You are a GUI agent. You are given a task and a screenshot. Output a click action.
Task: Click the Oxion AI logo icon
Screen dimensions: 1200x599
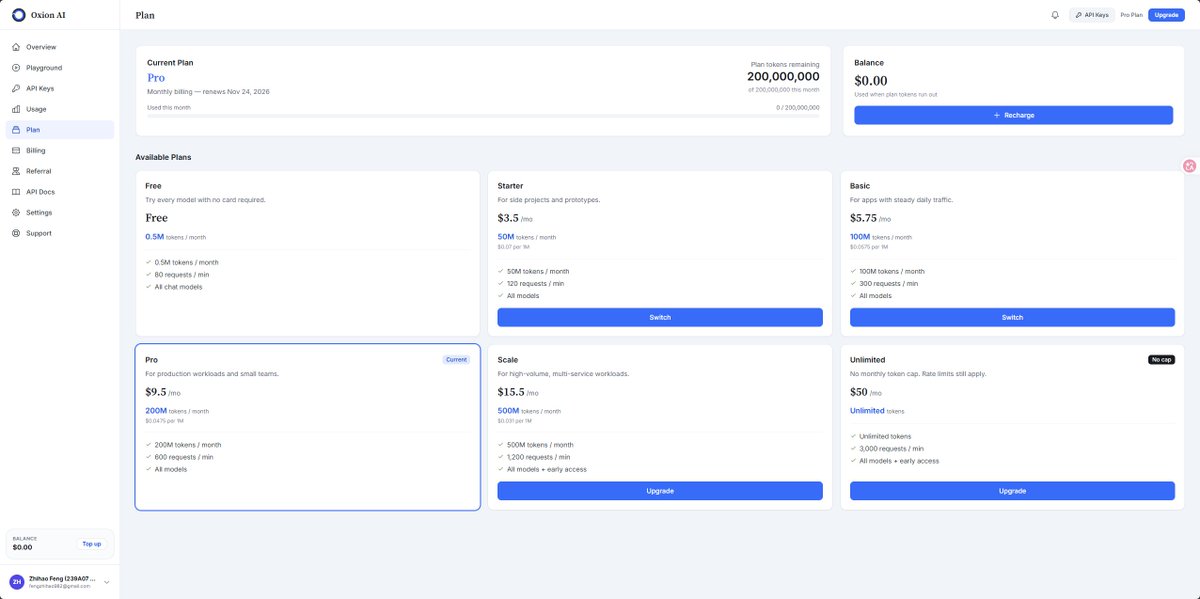18,15
